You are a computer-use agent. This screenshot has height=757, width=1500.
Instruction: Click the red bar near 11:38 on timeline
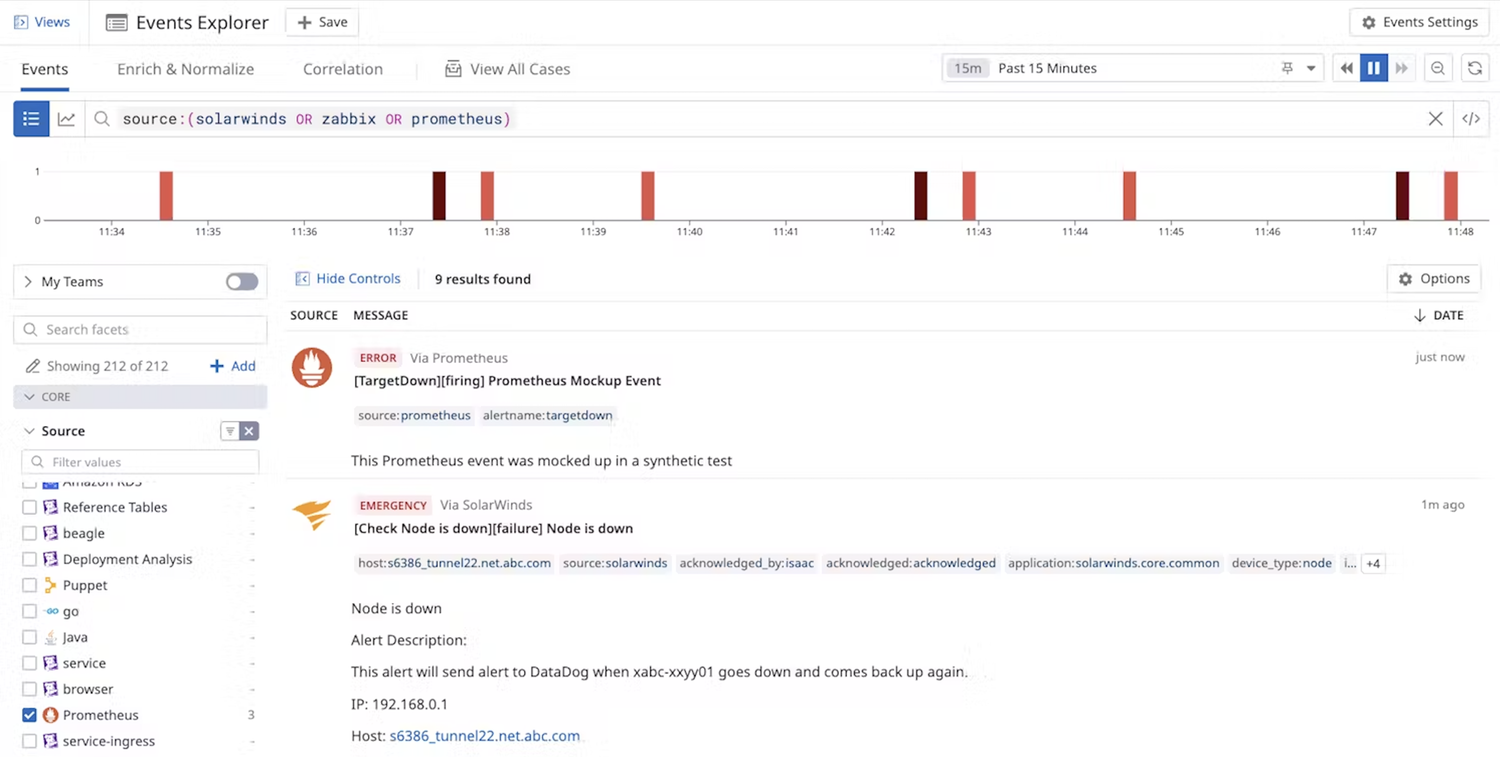[487, 196]
